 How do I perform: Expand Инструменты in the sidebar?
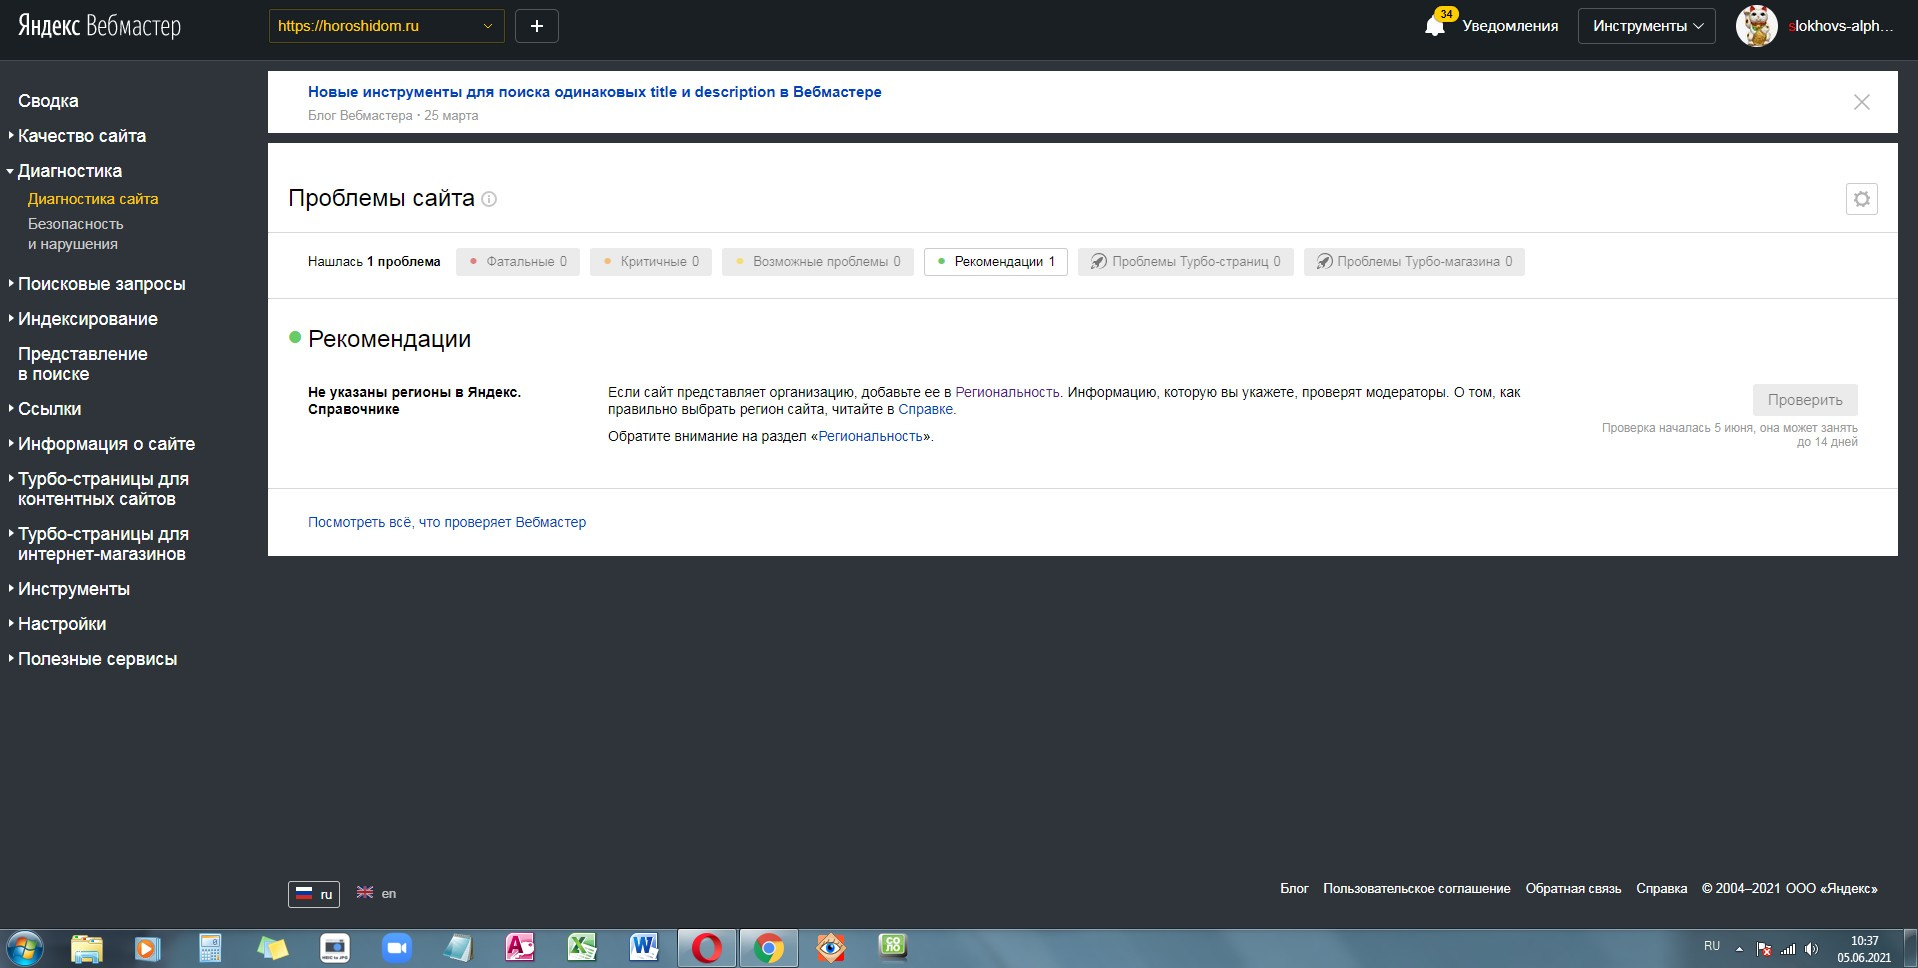pos(74,589)
